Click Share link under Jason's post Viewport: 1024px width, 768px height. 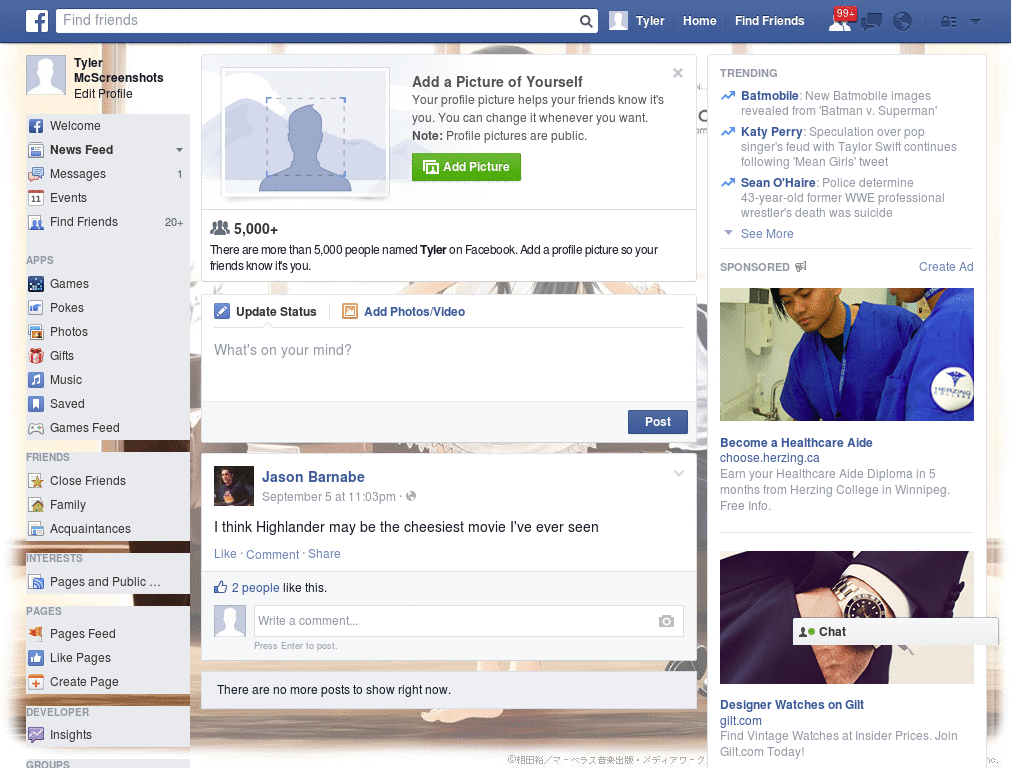point(324,554)
